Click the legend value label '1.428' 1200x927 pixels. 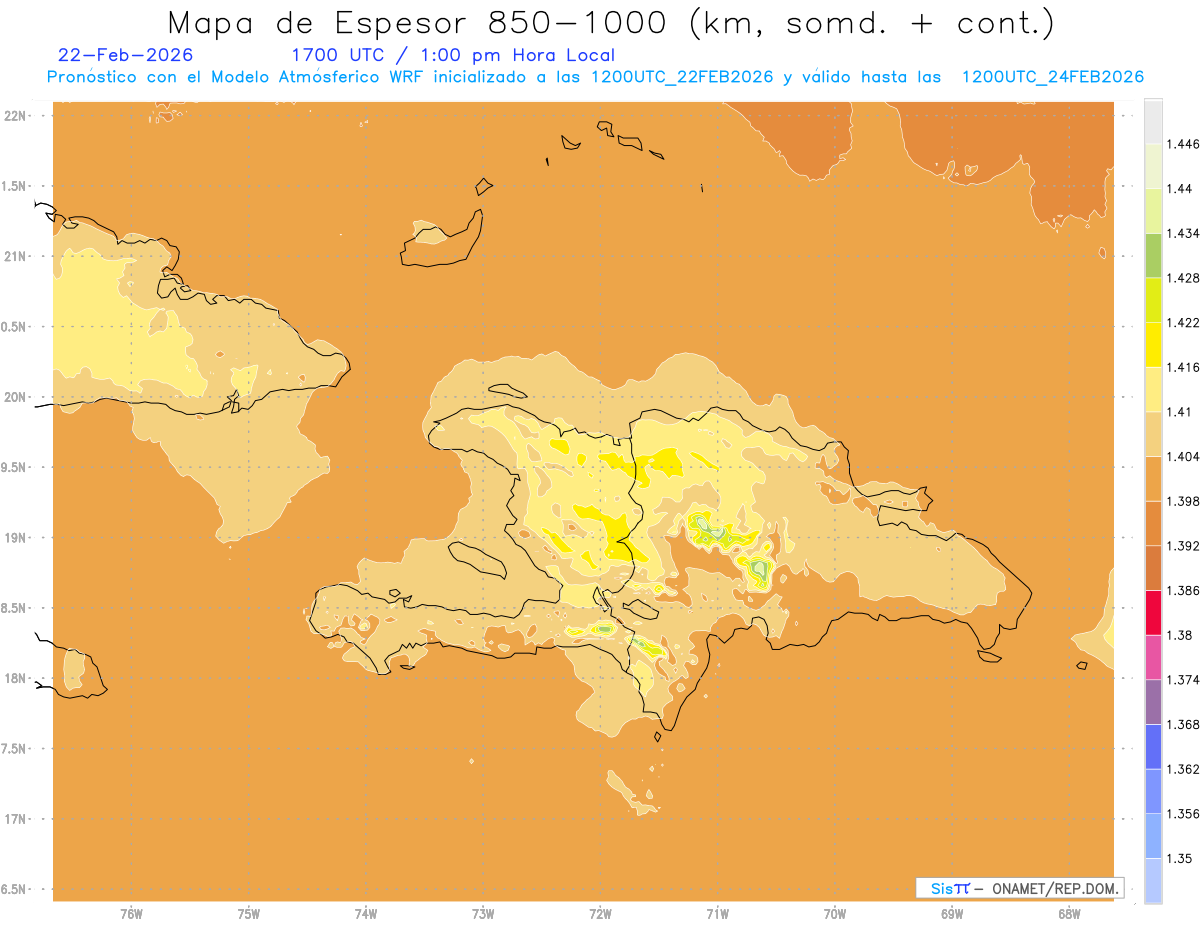pos(1183,278)
